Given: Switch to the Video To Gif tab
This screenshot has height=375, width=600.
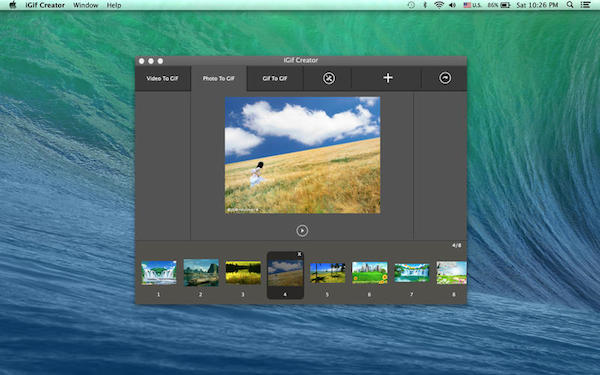Looking at the screenshot, I should (163, 78).
